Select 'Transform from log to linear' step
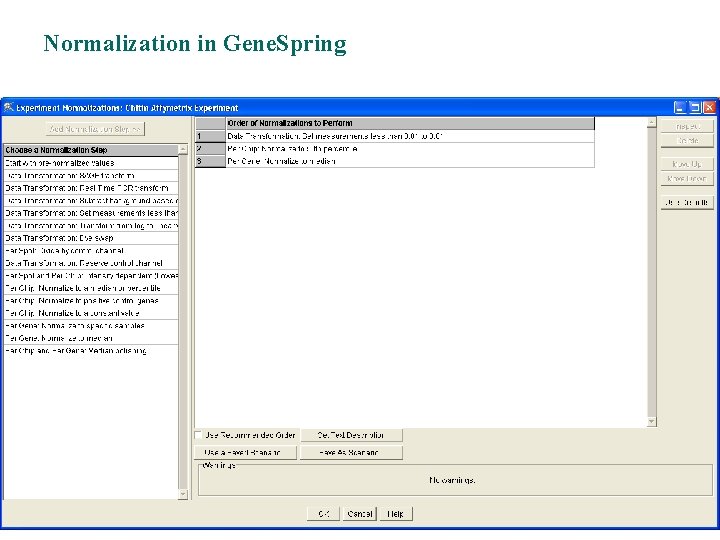The image size is (720, 540). pos(91,225)
